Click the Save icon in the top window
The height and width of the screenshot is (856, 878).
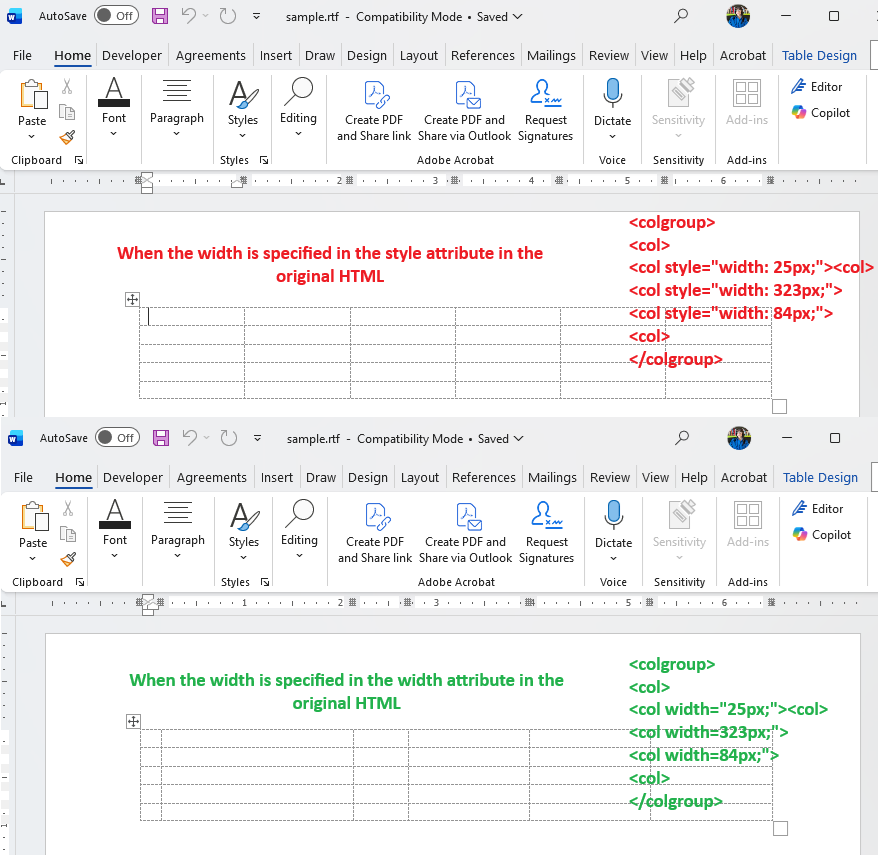click(x=160, y=16)
